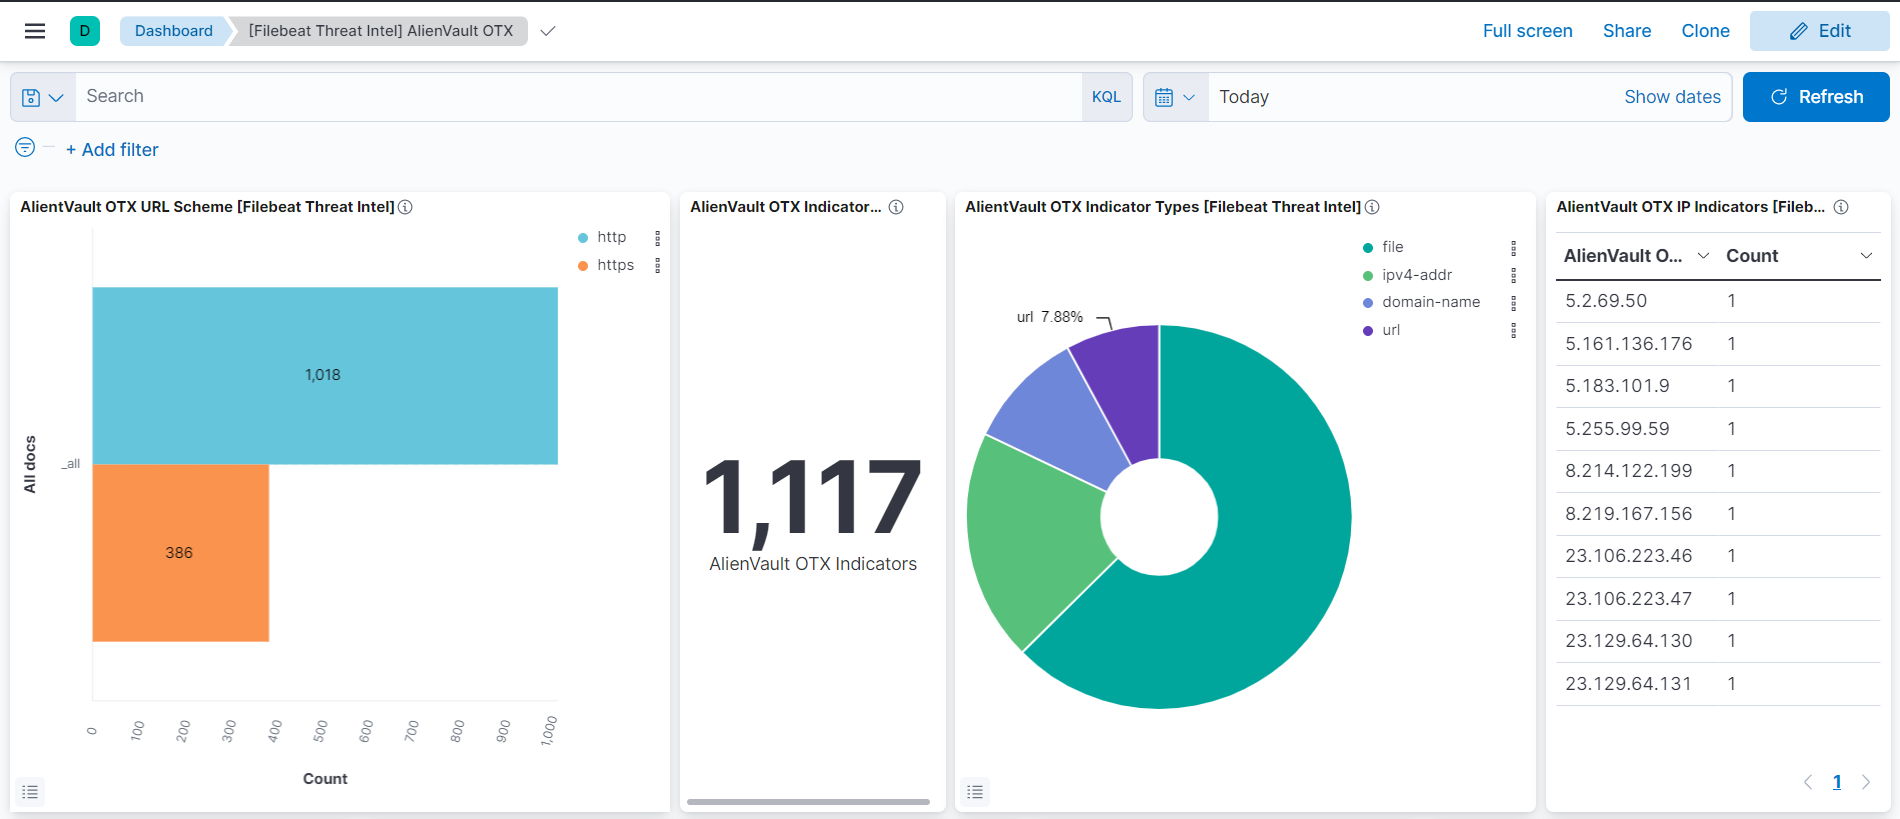Open options for file legend item
1900x819 pixels.
(1513, 248)
